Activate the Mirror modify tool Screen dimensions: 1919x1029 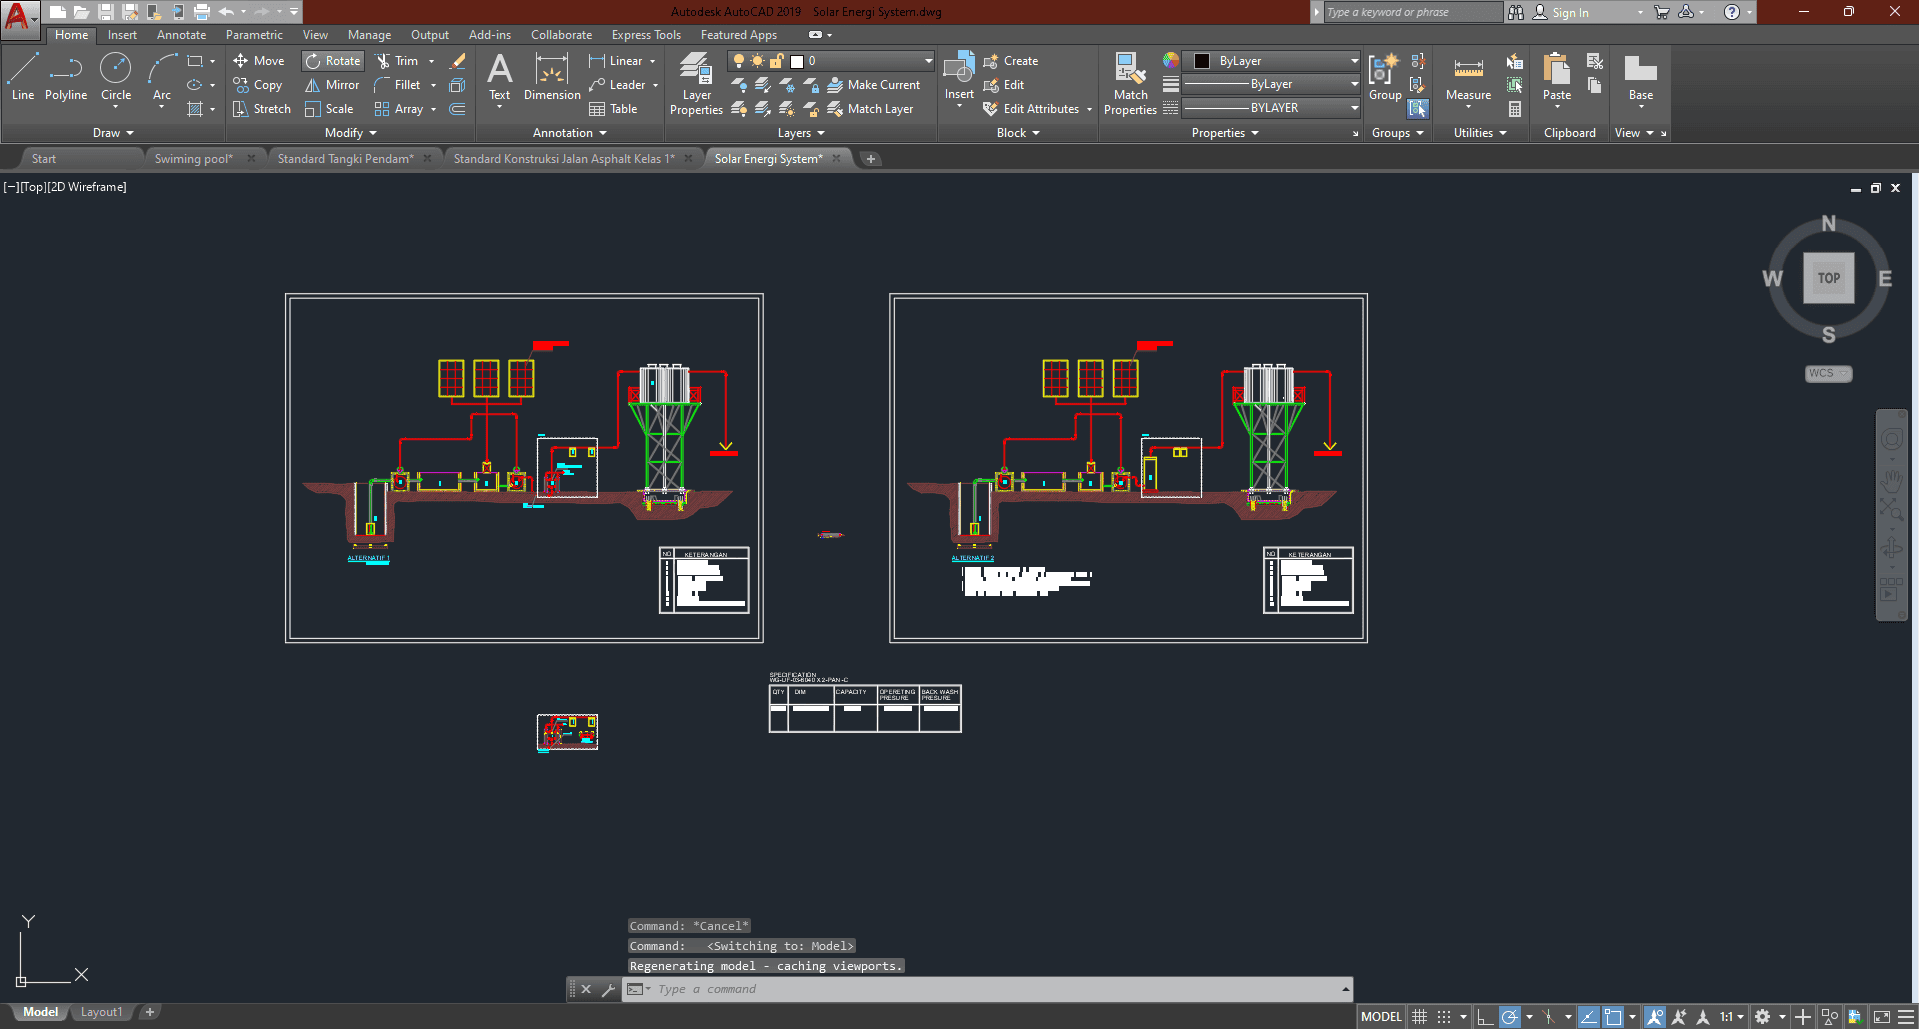pyautogui.click(x=332, y=85)
